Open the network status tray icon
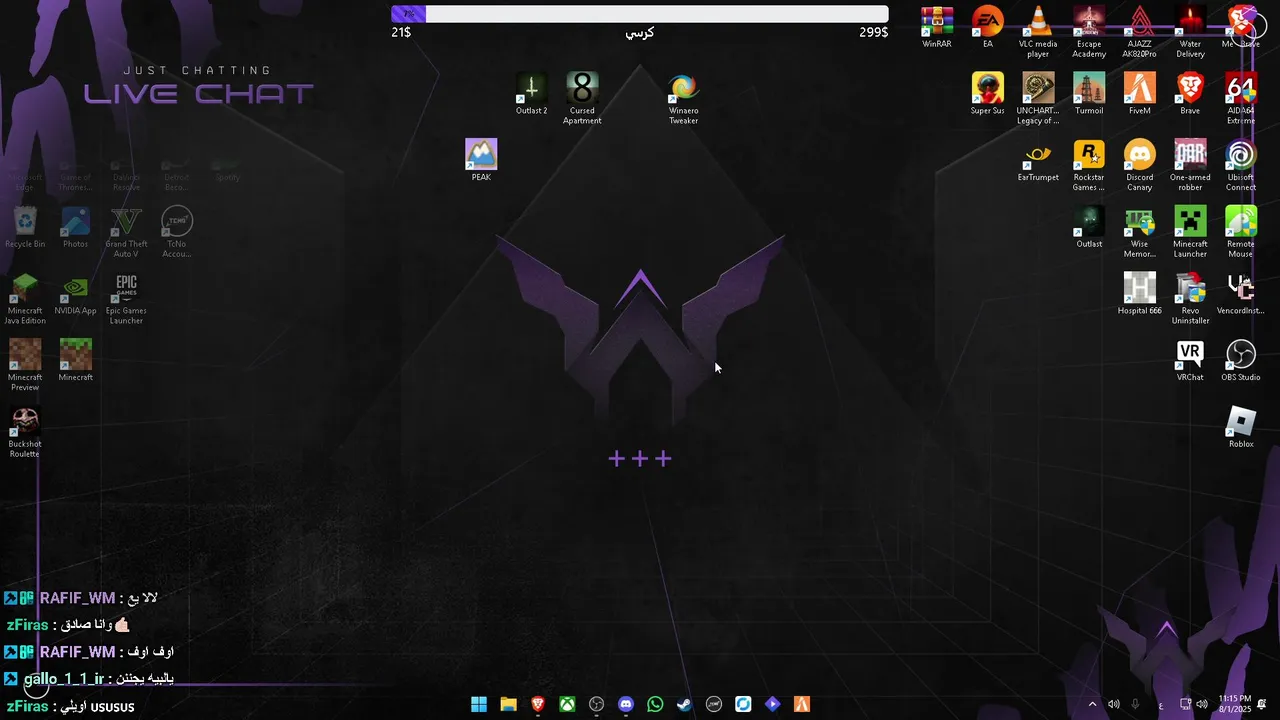The height and width of the screenshot is (720, 1280). [x=1186, y=704]
